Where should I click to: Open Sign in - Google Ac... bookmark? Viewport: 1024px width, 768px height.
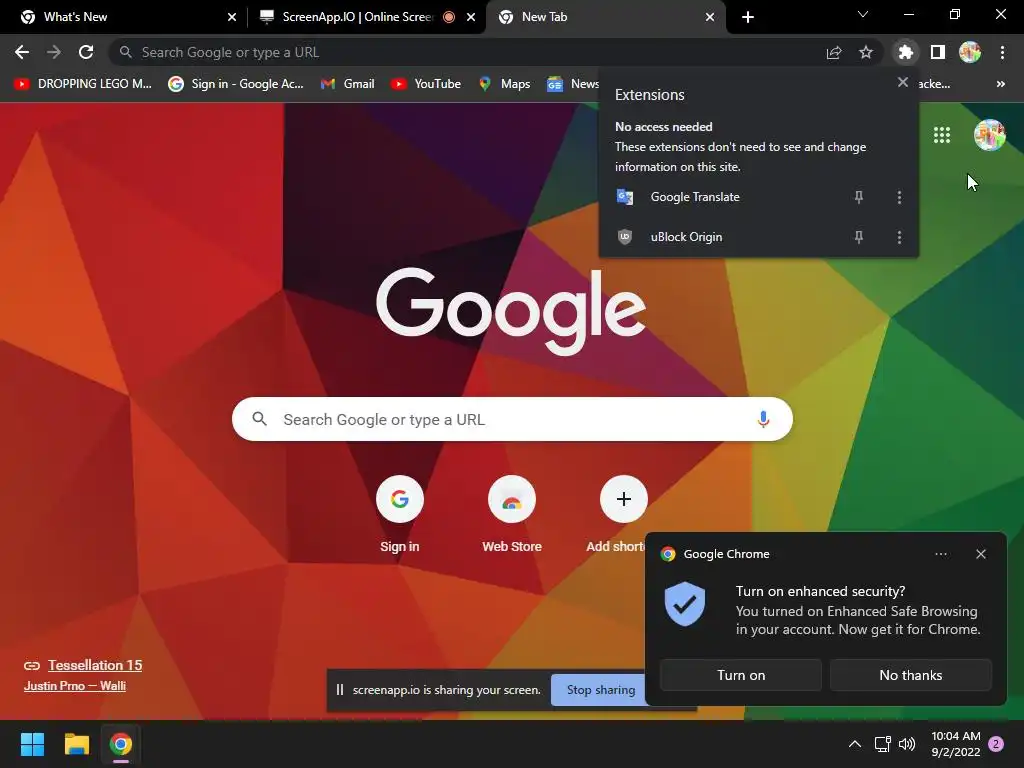(x=236, y=84)
